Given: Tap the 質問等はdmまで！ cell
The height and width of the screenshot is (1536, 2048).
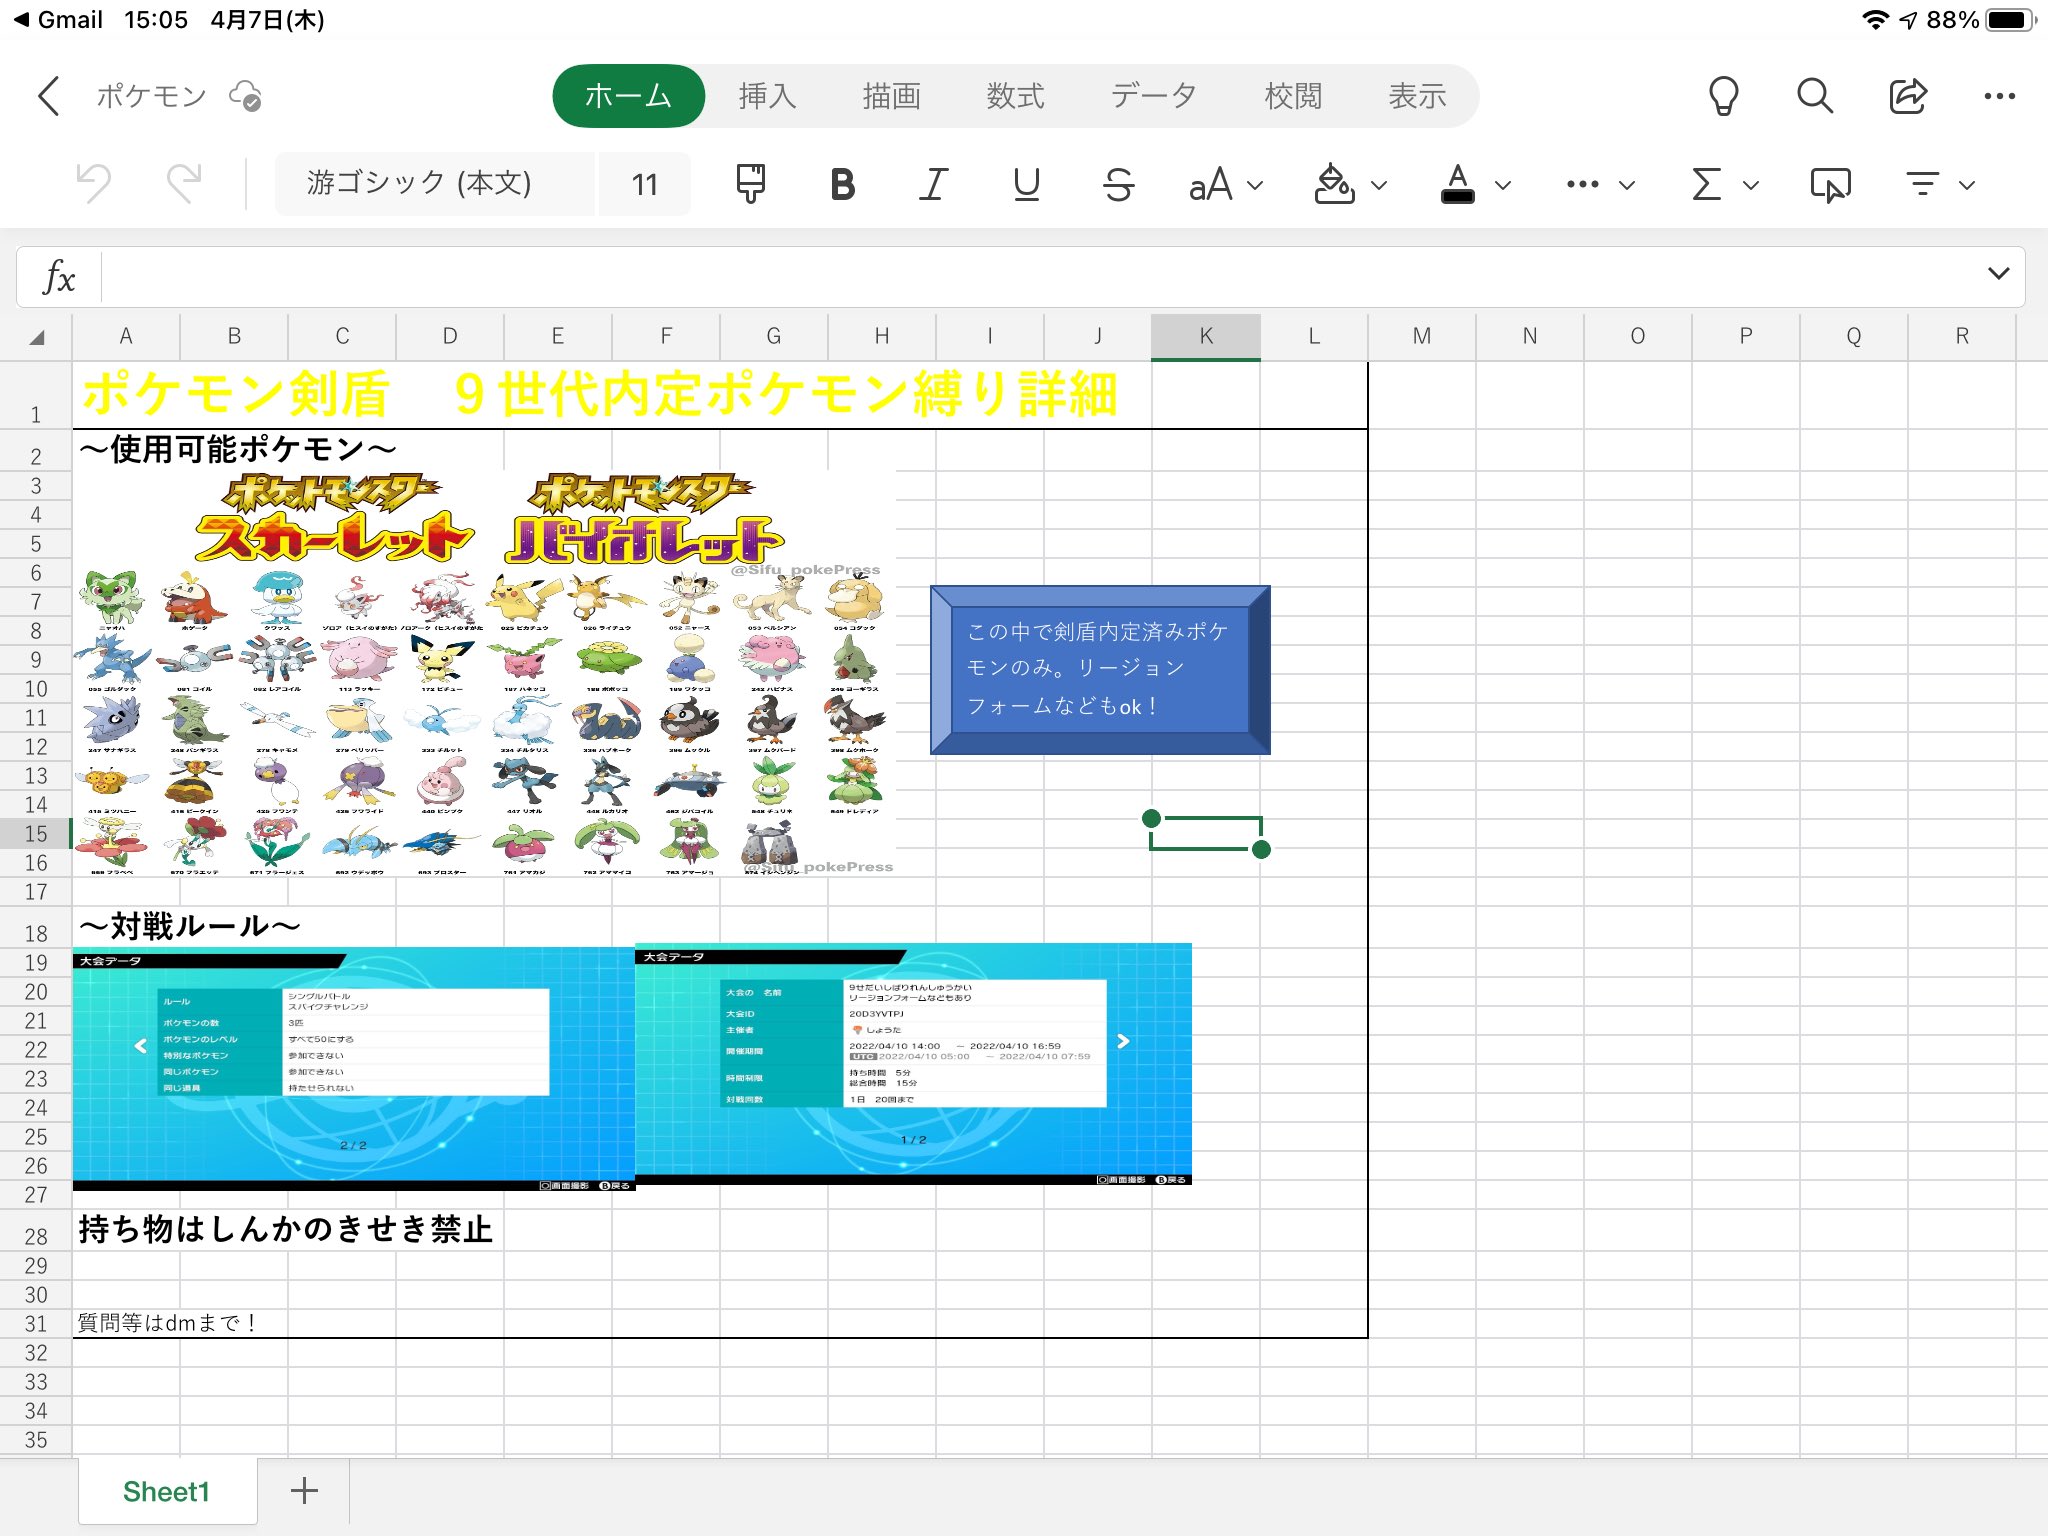Looking at the screenshot, I should tap(168, 1323).
